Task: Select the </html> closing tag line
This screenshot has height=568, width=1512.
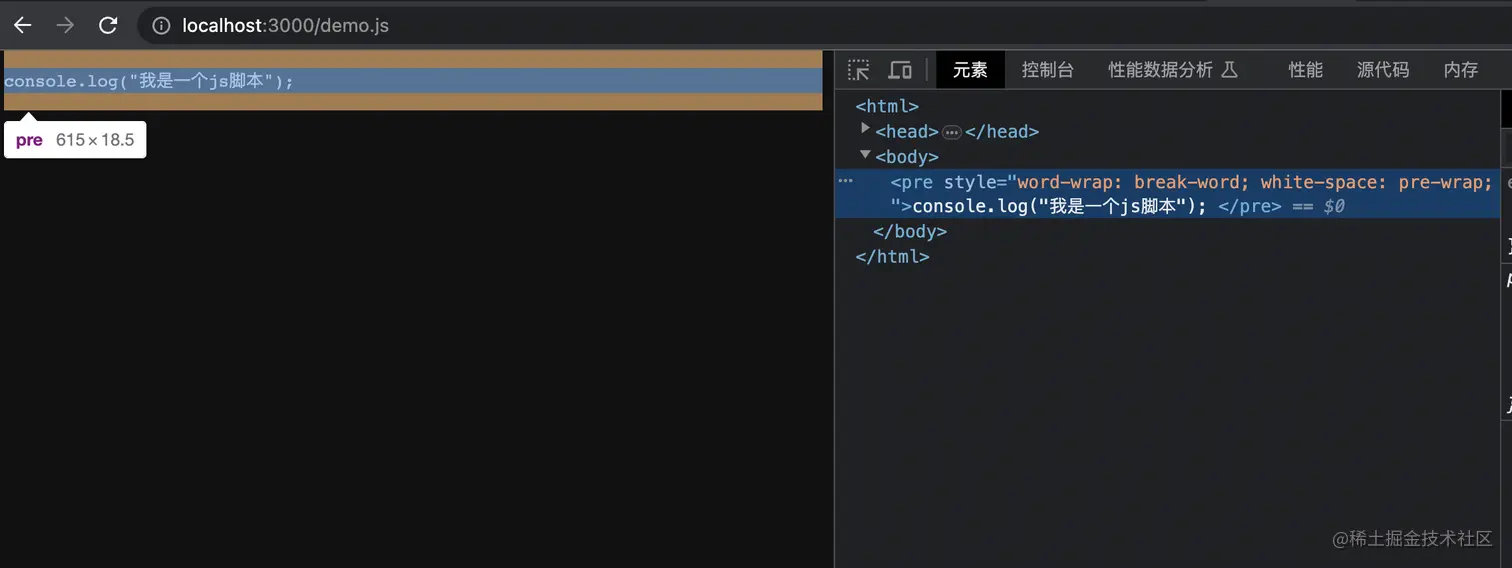Action: point(892,256)
